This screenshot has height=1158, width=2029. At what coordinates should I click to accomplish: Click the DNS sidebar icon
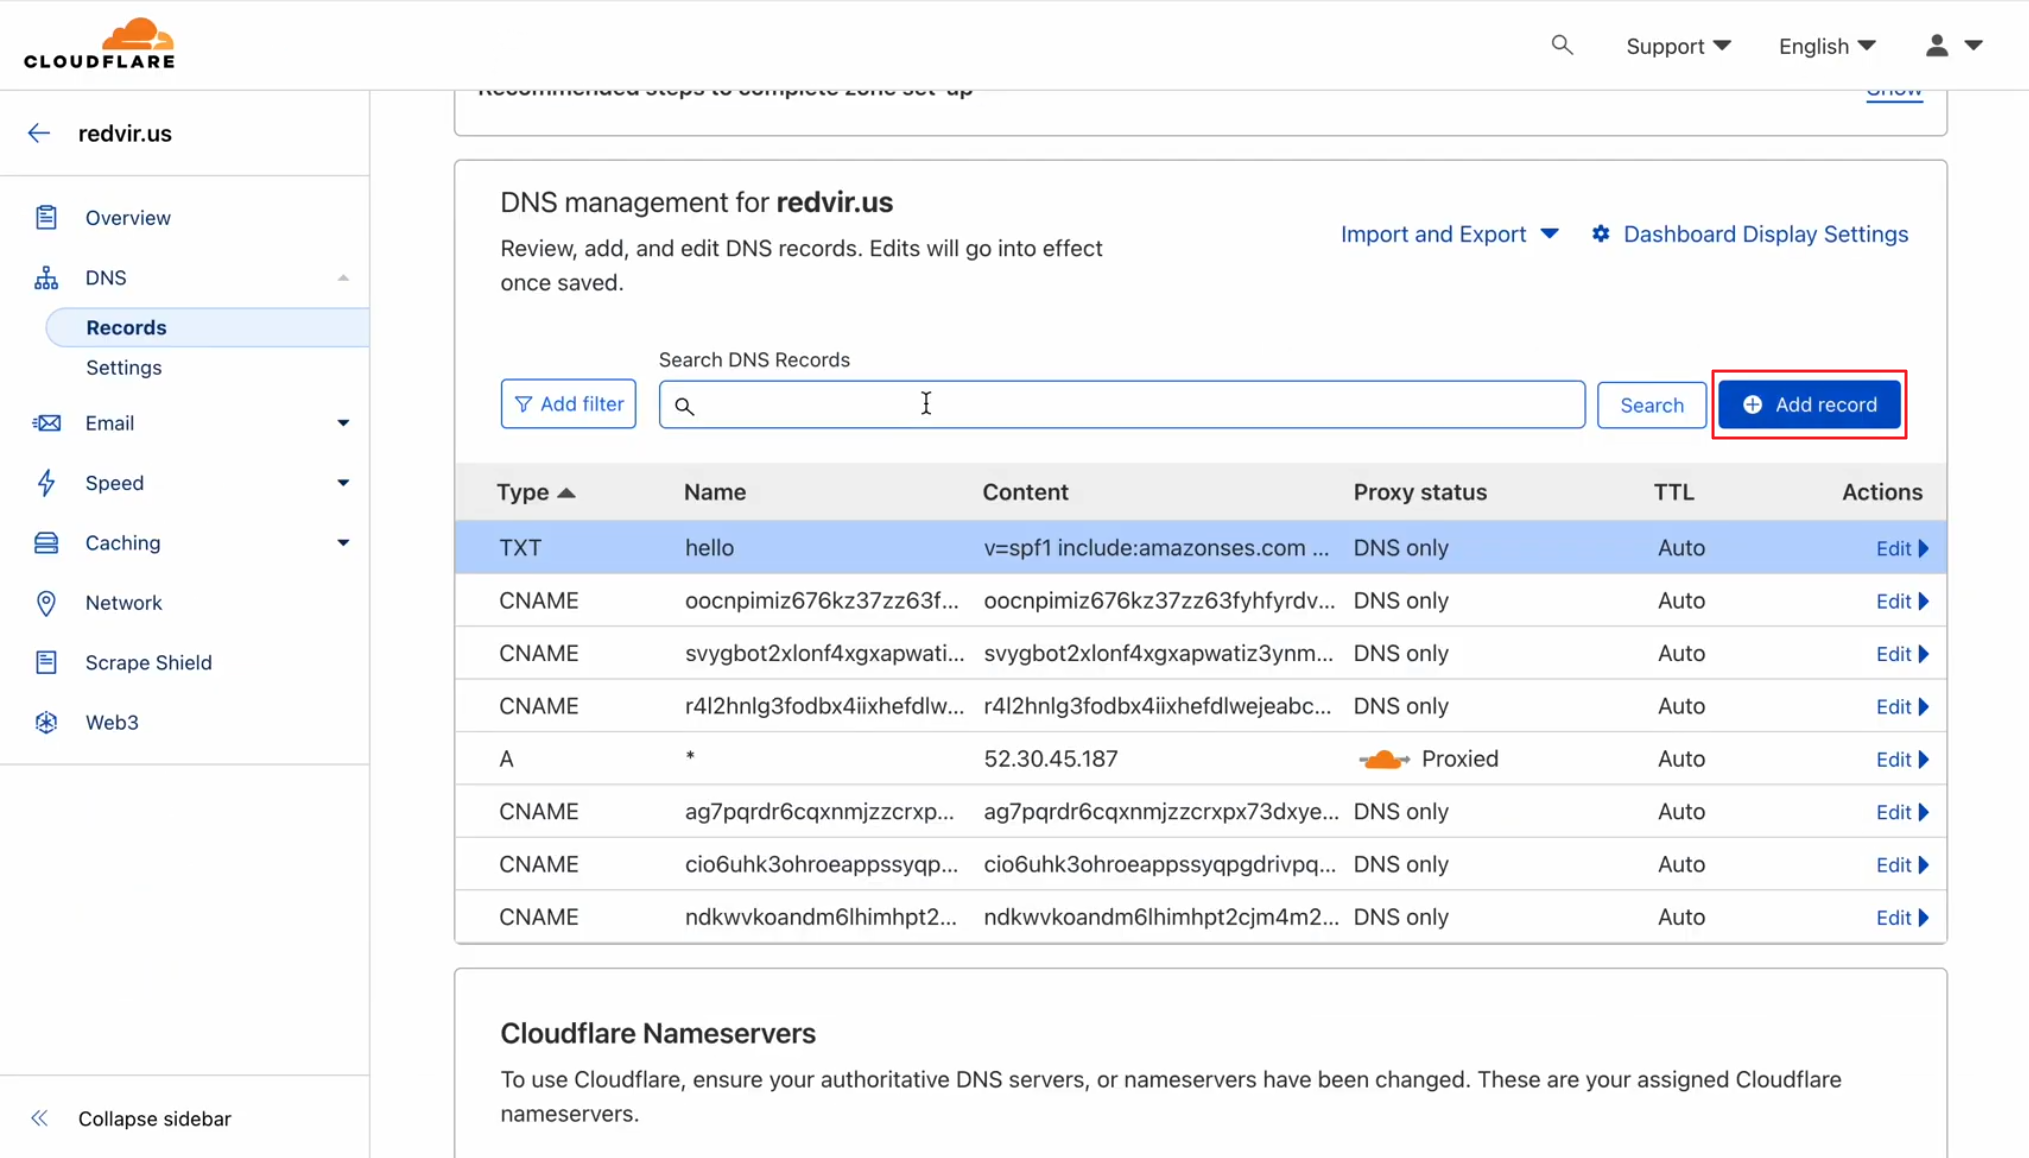click(46, 277)
